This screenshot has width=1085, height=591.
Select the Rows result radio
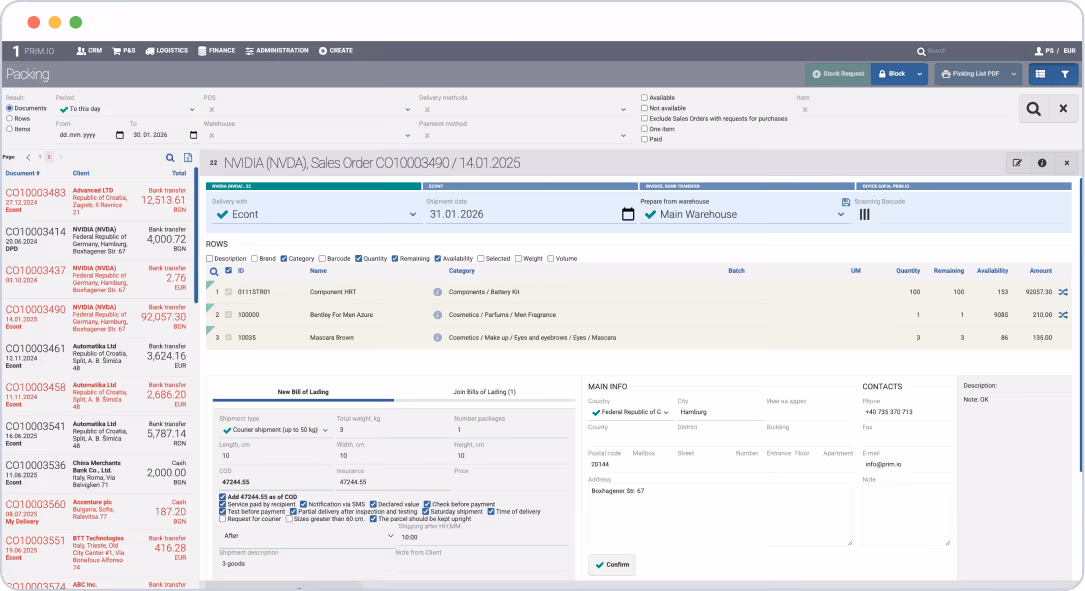point(10,118)
